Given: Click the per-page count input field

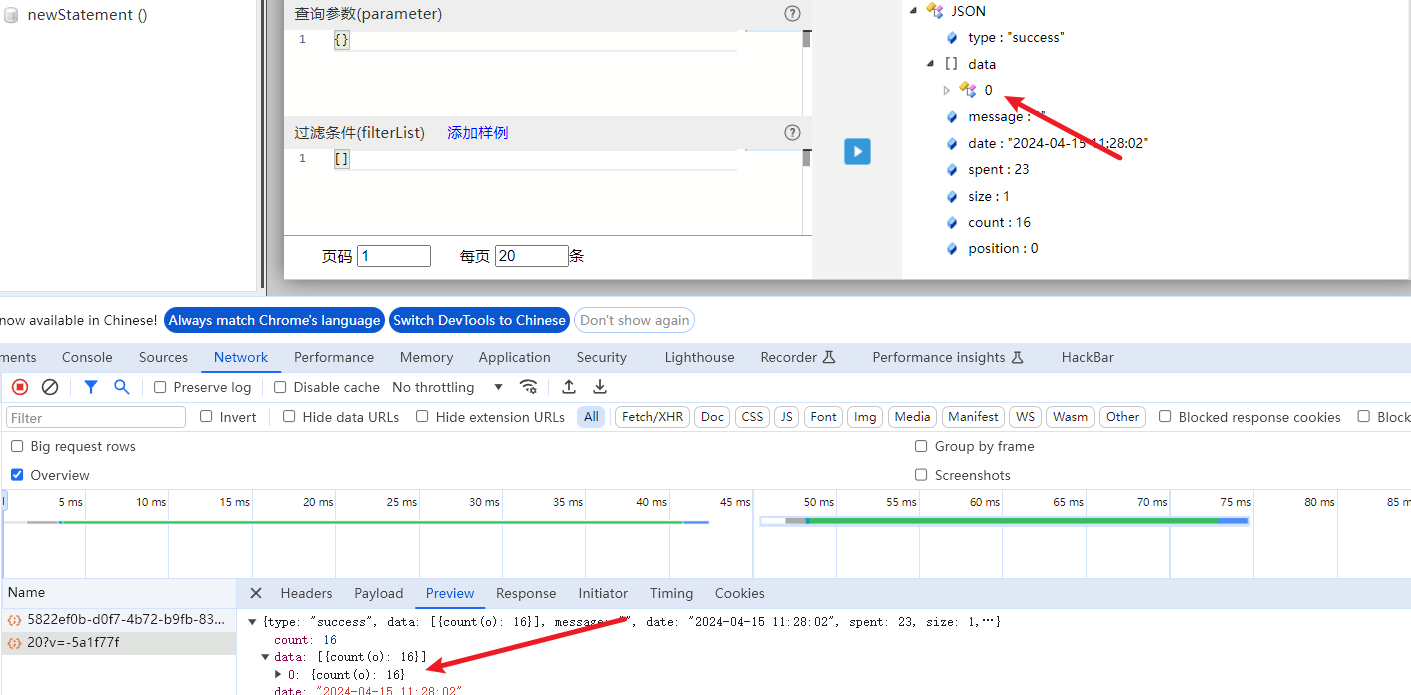Looking at the screenshot, I should [532, 256].
